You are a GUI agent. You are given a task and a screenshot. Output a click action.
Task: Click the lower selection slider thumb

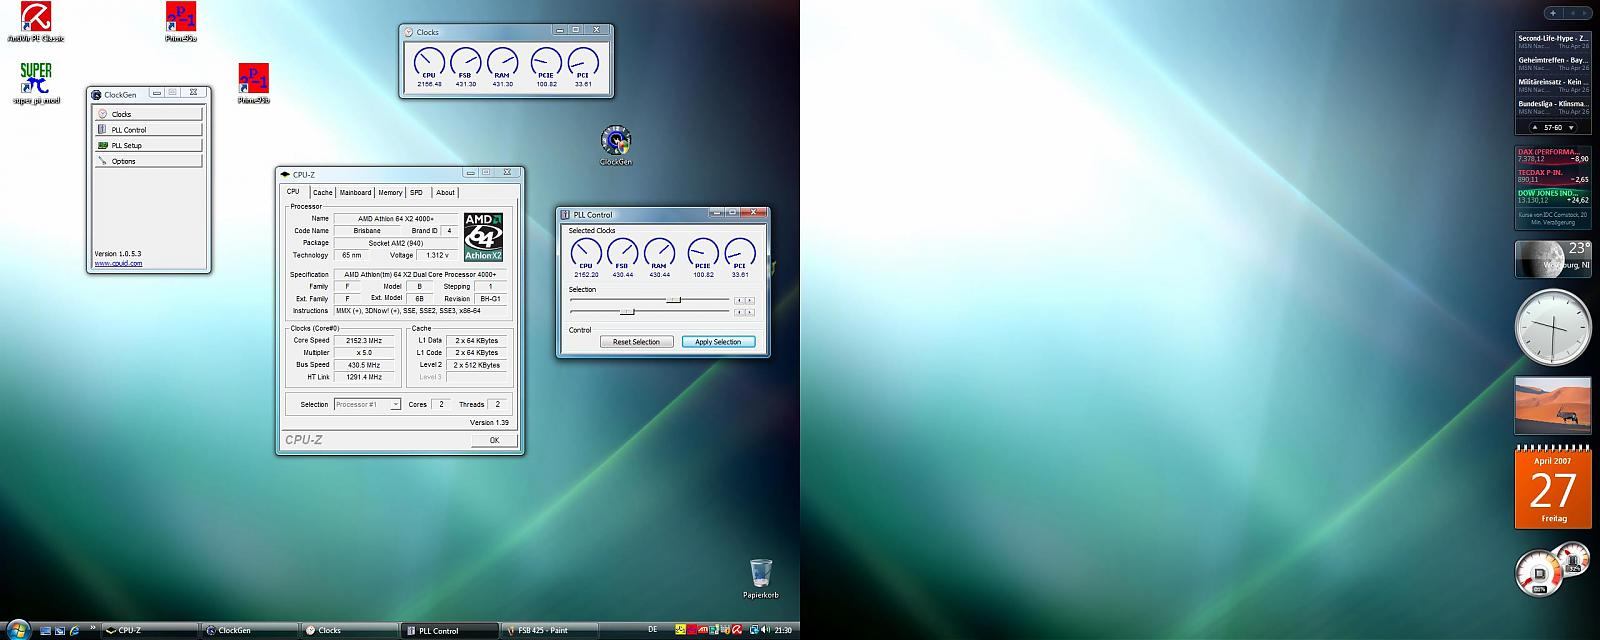pos(627,312)
